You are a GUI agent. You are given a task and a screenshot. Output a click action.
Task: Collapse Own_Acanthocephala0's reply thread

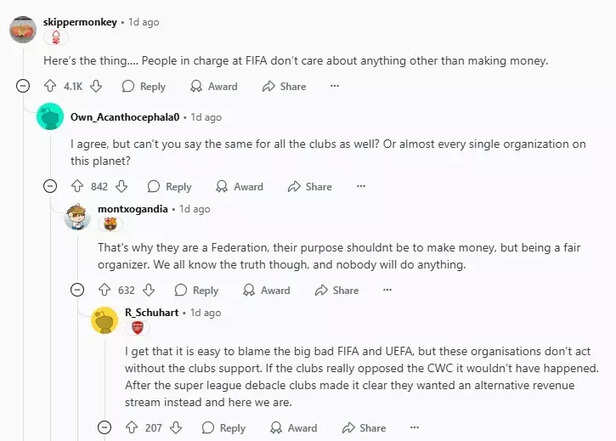click(50, 186)
